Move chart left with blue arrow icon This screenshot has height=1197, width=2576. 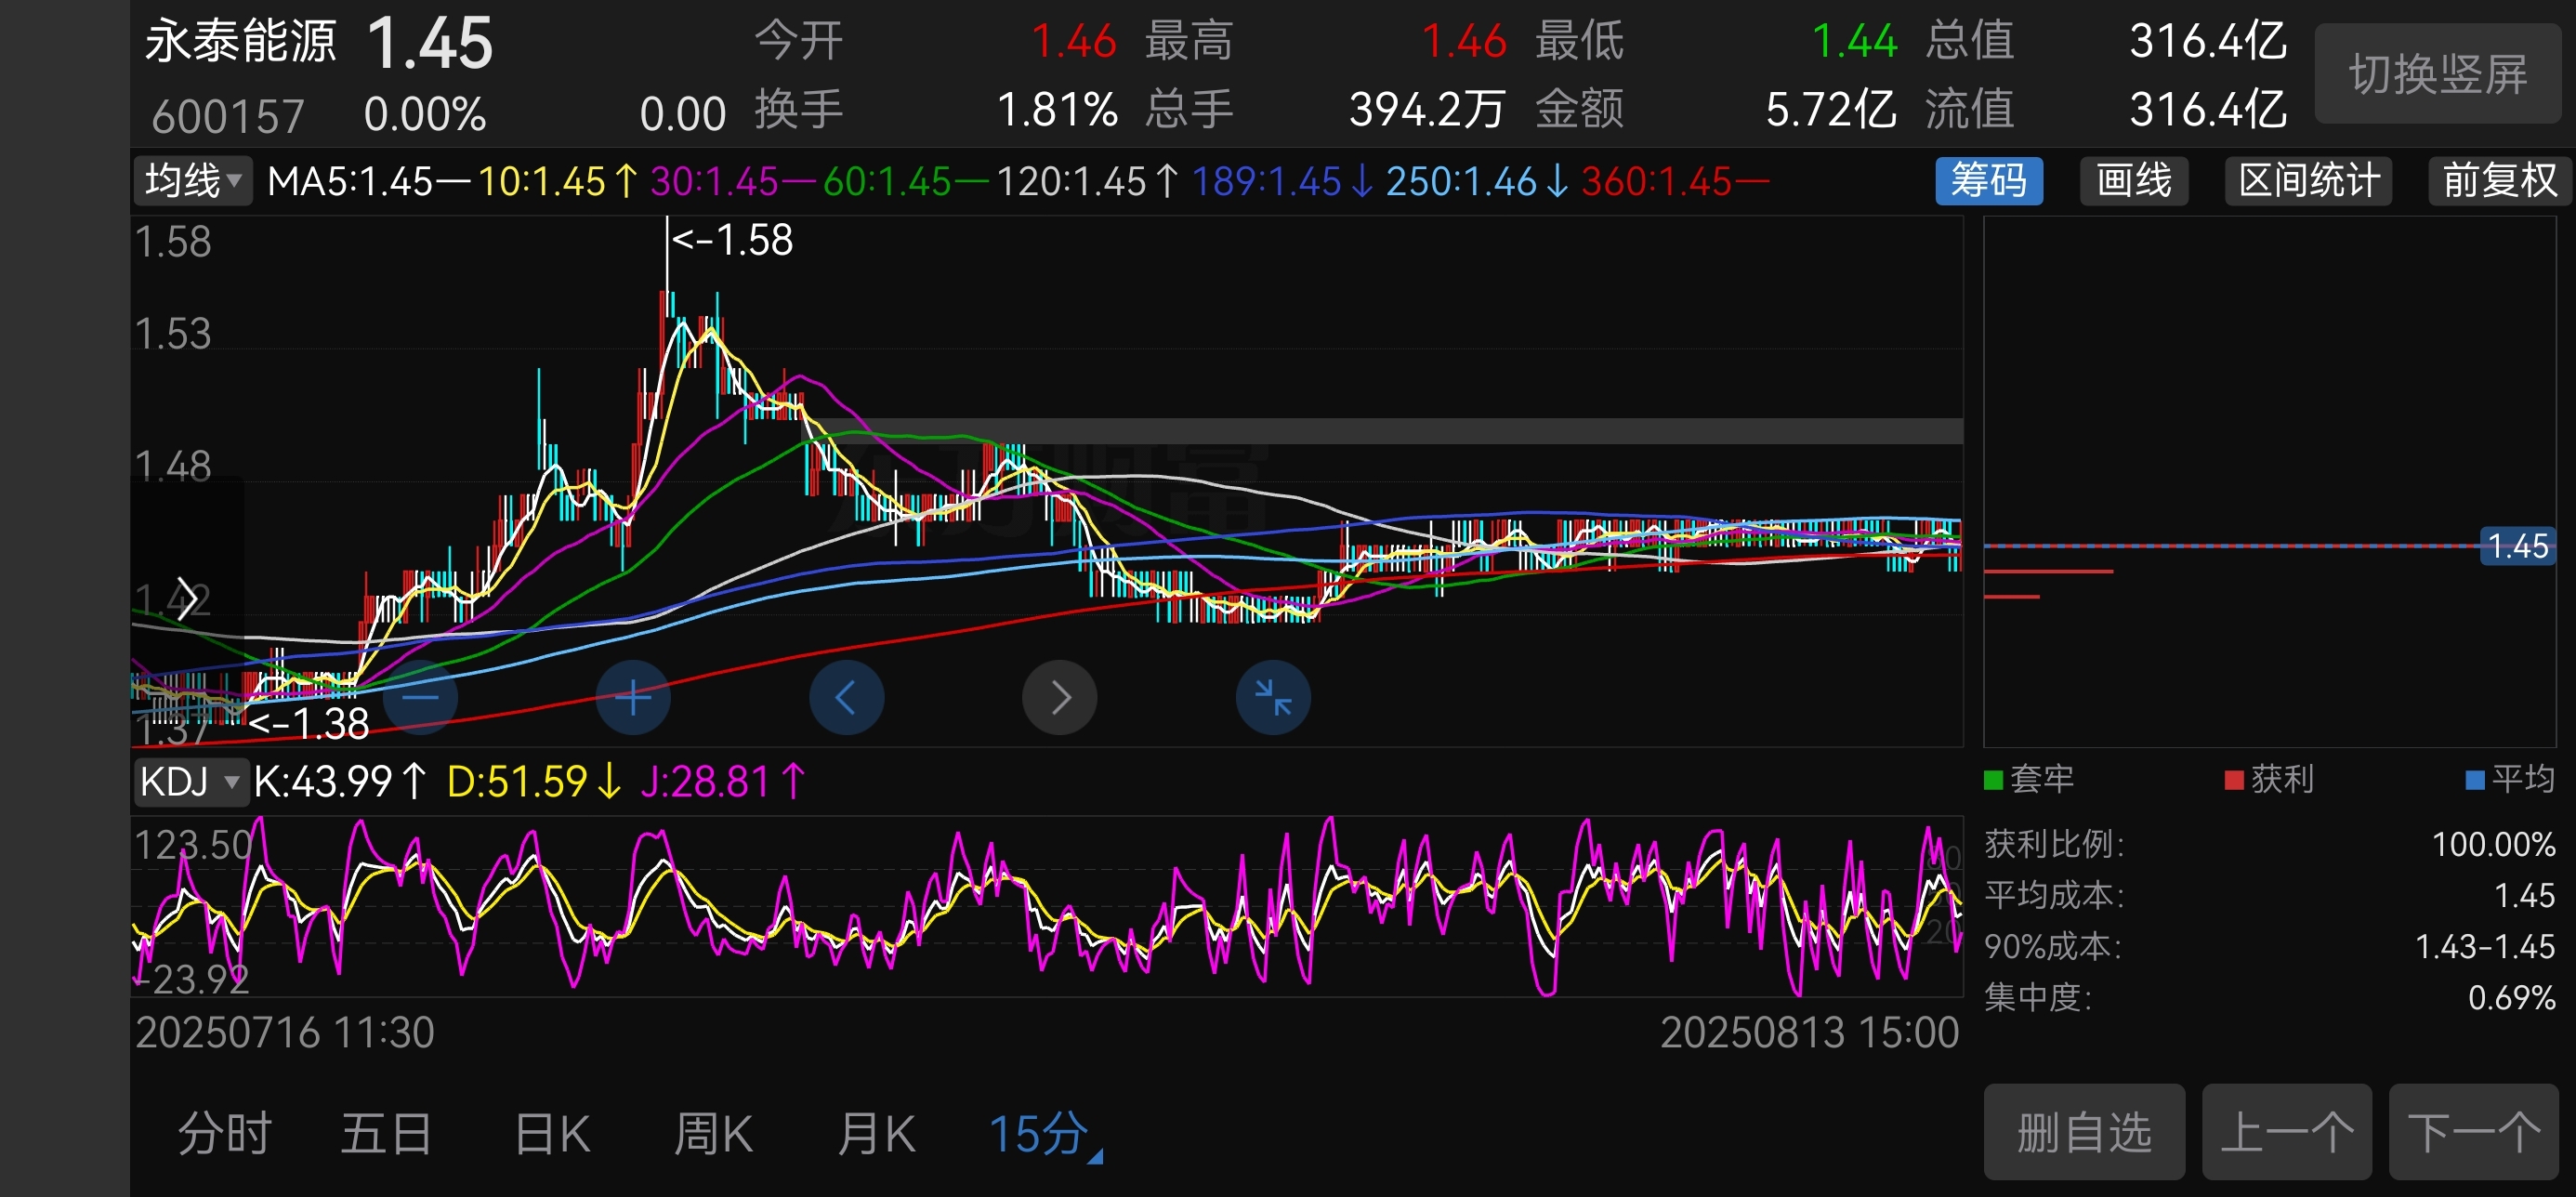tap(846, 697)
